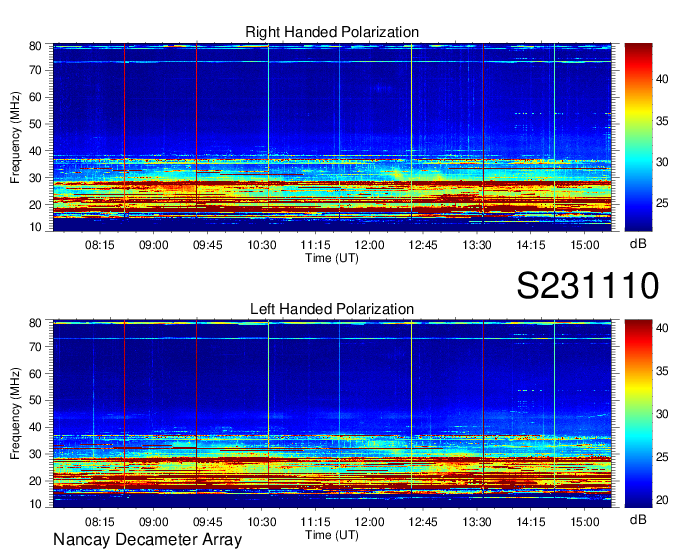Click the 30 value on the right-handed color bar
The height and width of the screenshot is (552, 680).
pos(662,162)
